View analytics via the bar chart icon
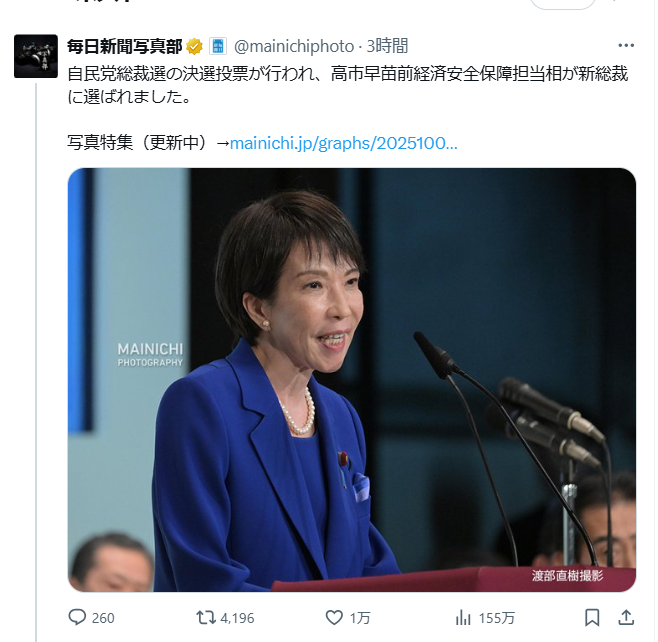Image resolution: width=658 pixels, height=642 pixels. coord(463,618)
